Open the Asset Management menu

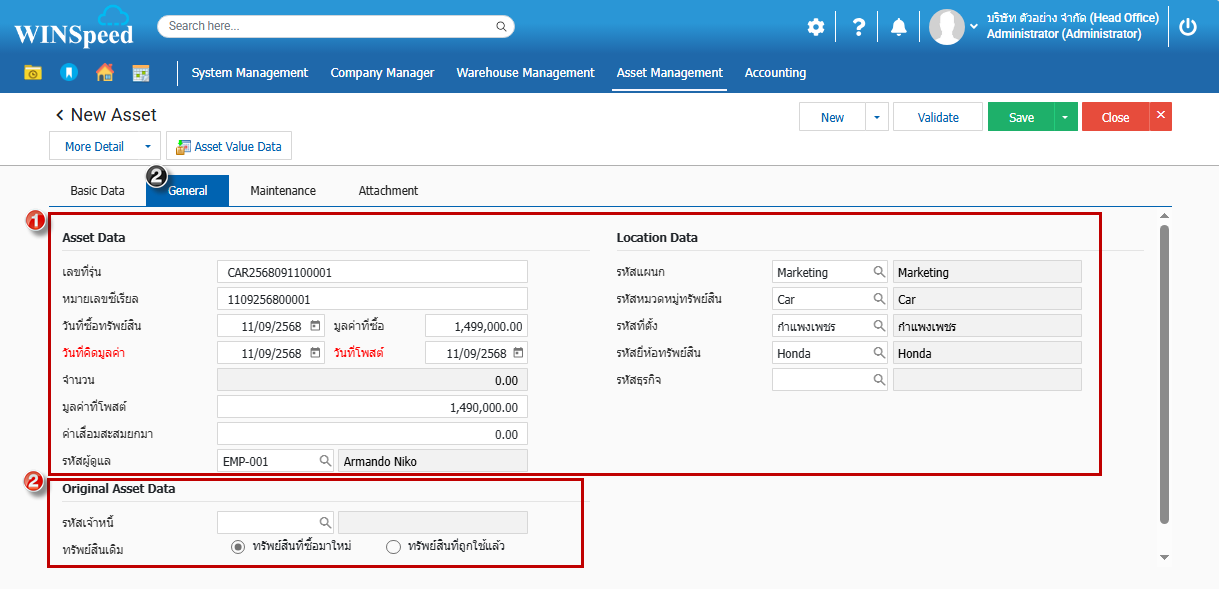(x=669, y=73)
